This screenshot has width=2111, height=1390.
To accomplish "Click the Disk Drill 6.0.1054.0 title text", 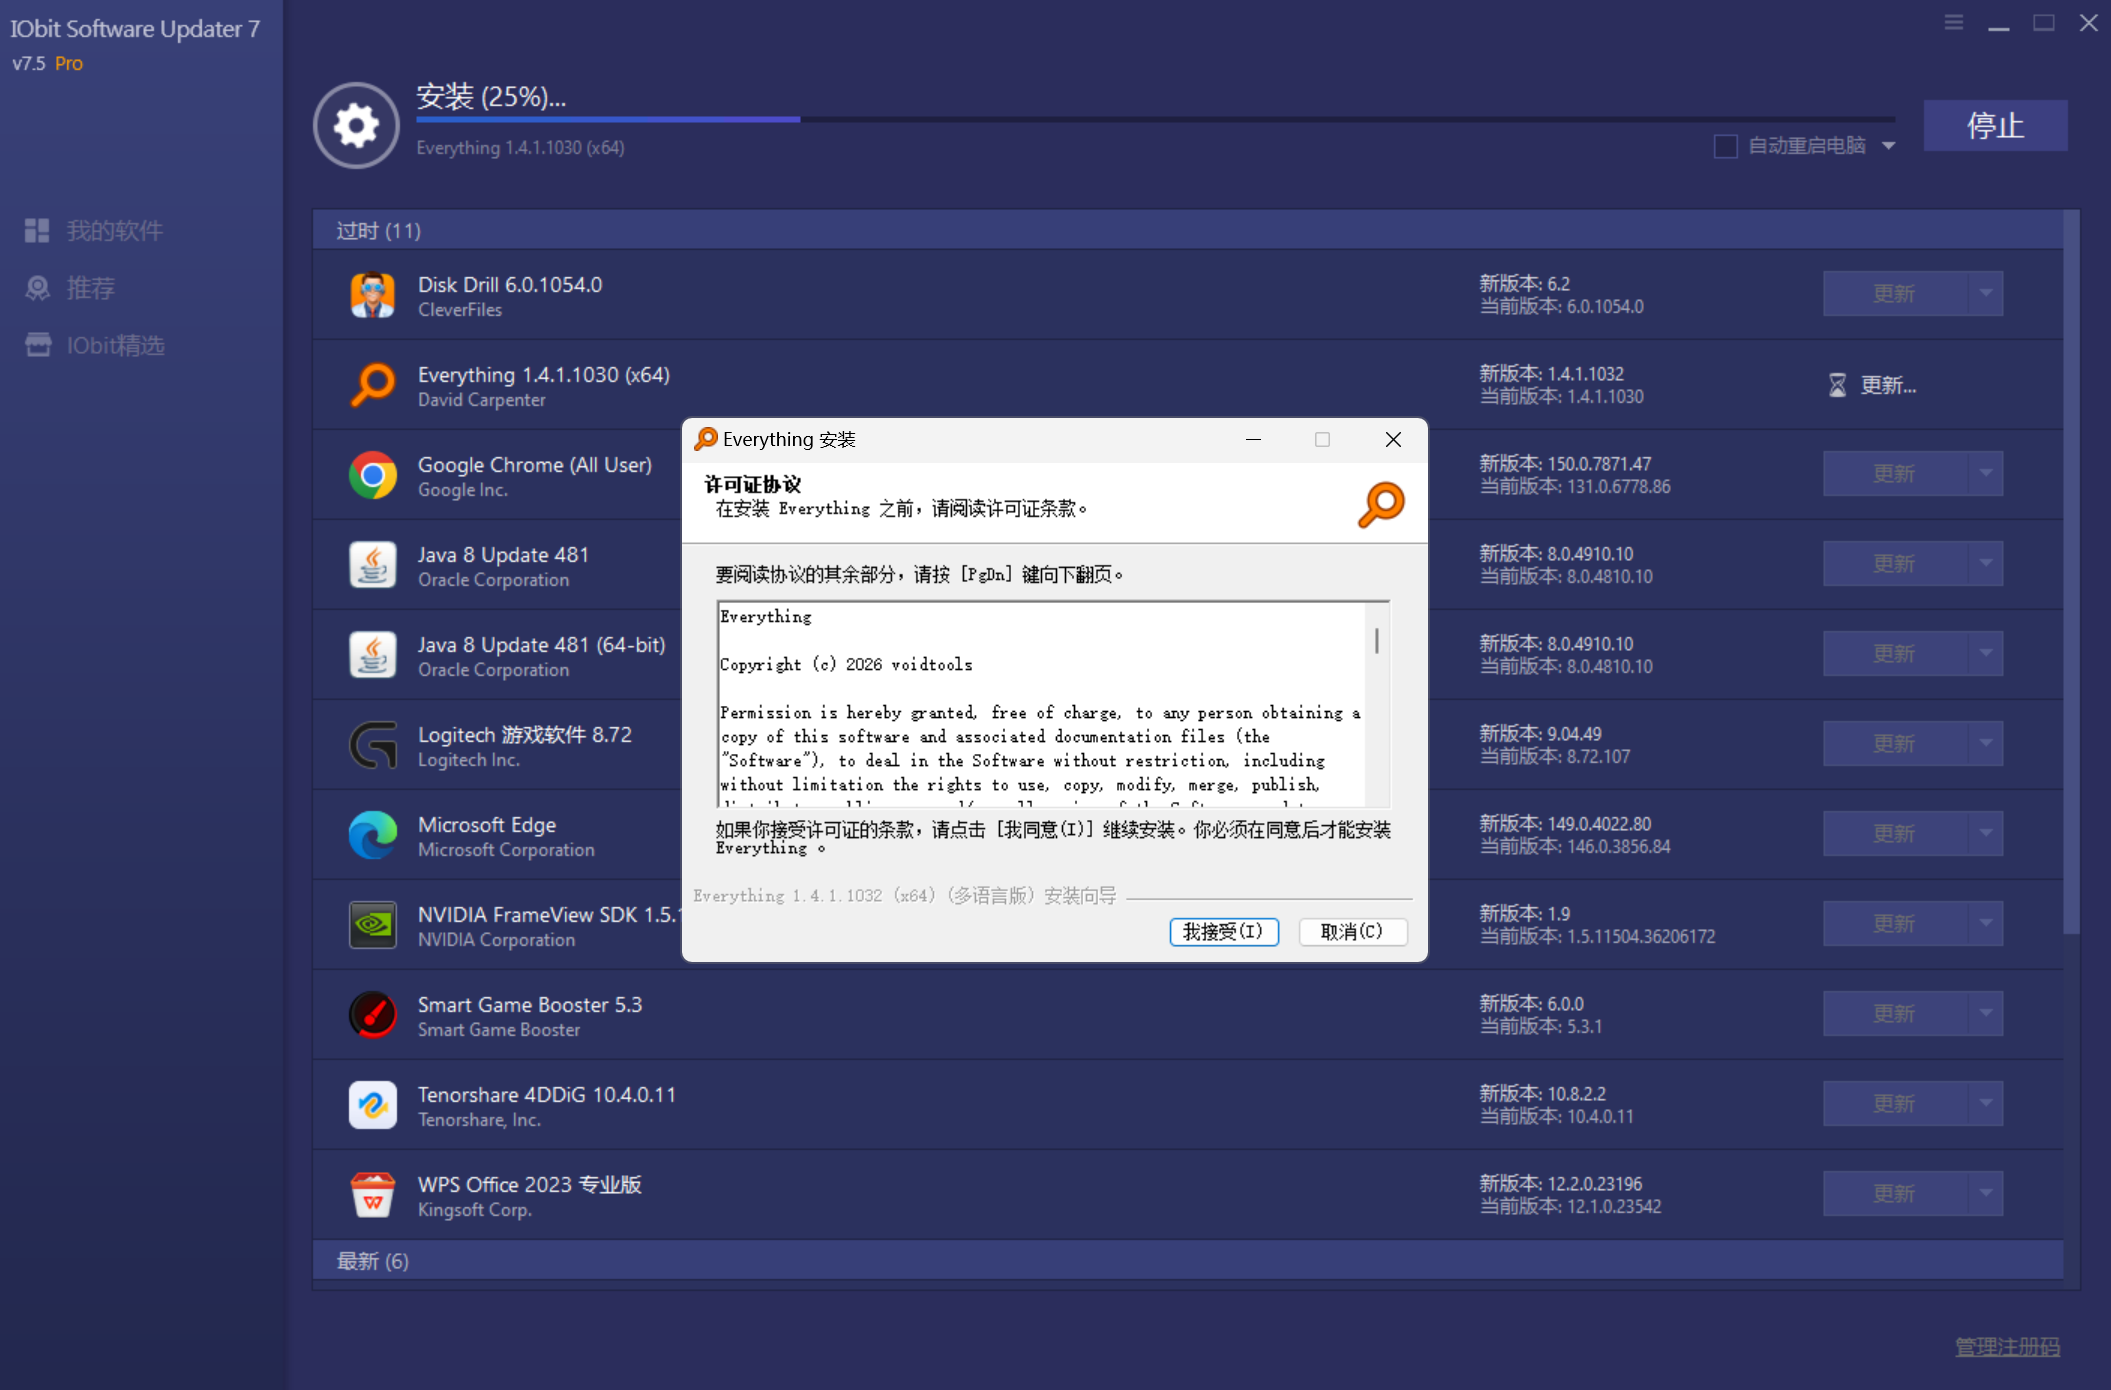I will pos(510,285).
